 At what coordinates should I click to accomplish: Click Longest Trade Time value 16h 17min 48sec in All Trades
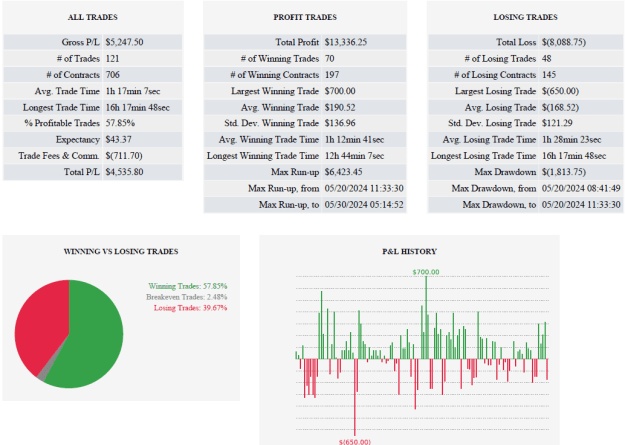(x=138, y=108)
